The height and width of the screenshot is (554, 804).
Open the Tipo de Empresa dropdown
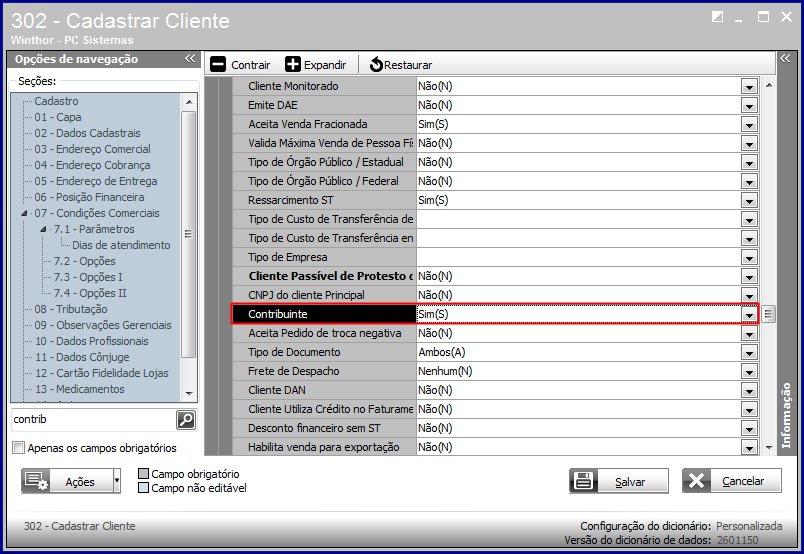coord(749,258)
